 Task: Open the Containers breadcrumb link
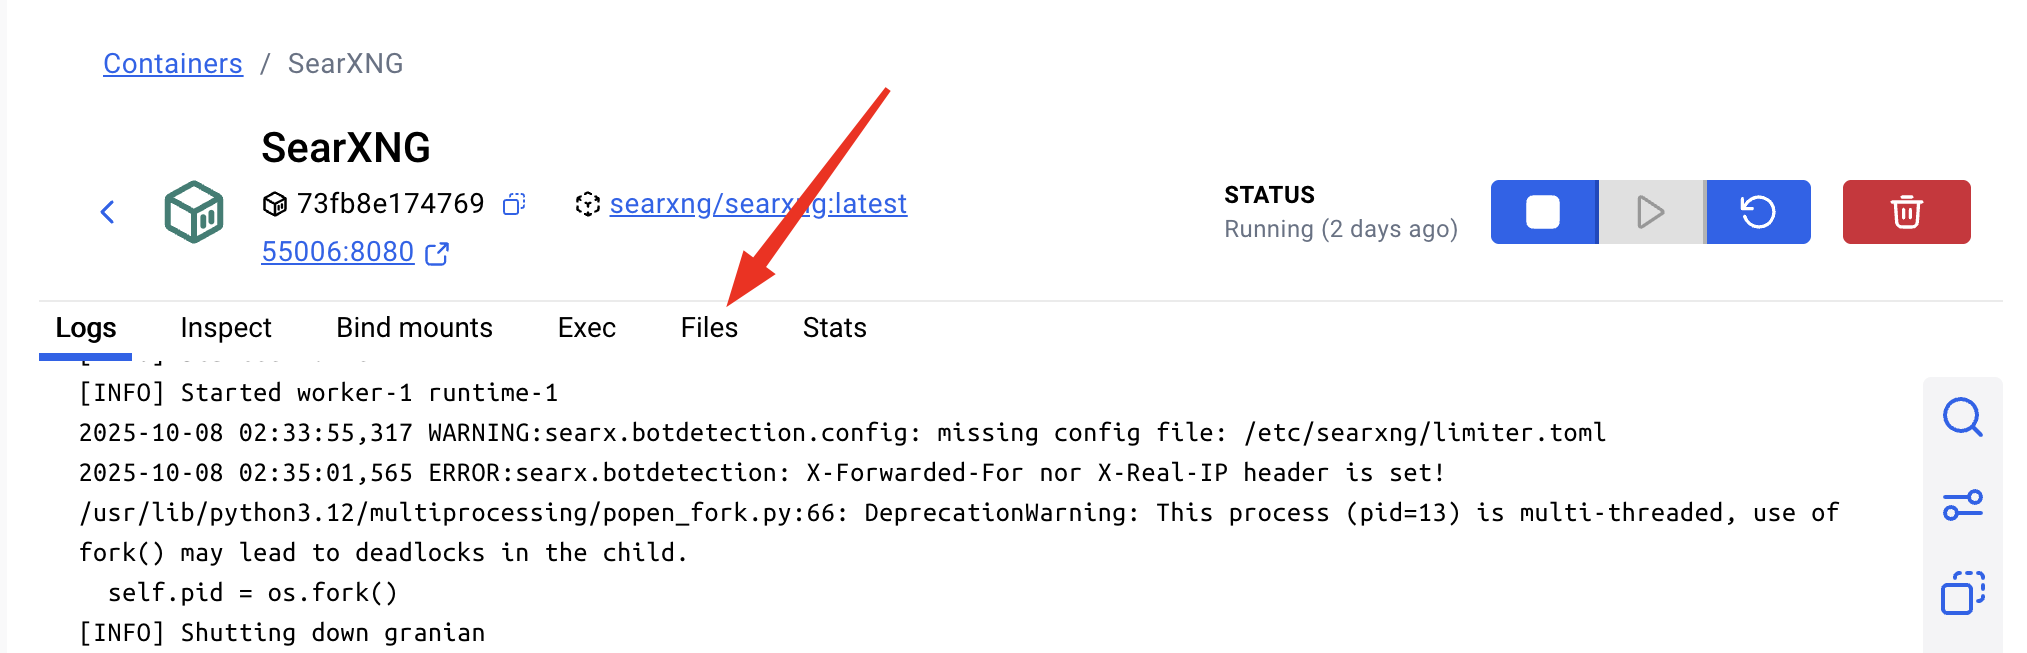[x=173, y=64]
